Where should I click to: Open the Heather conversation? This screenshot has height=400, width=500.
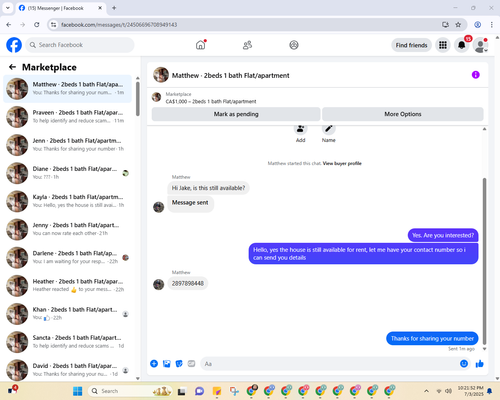[67, 286]
